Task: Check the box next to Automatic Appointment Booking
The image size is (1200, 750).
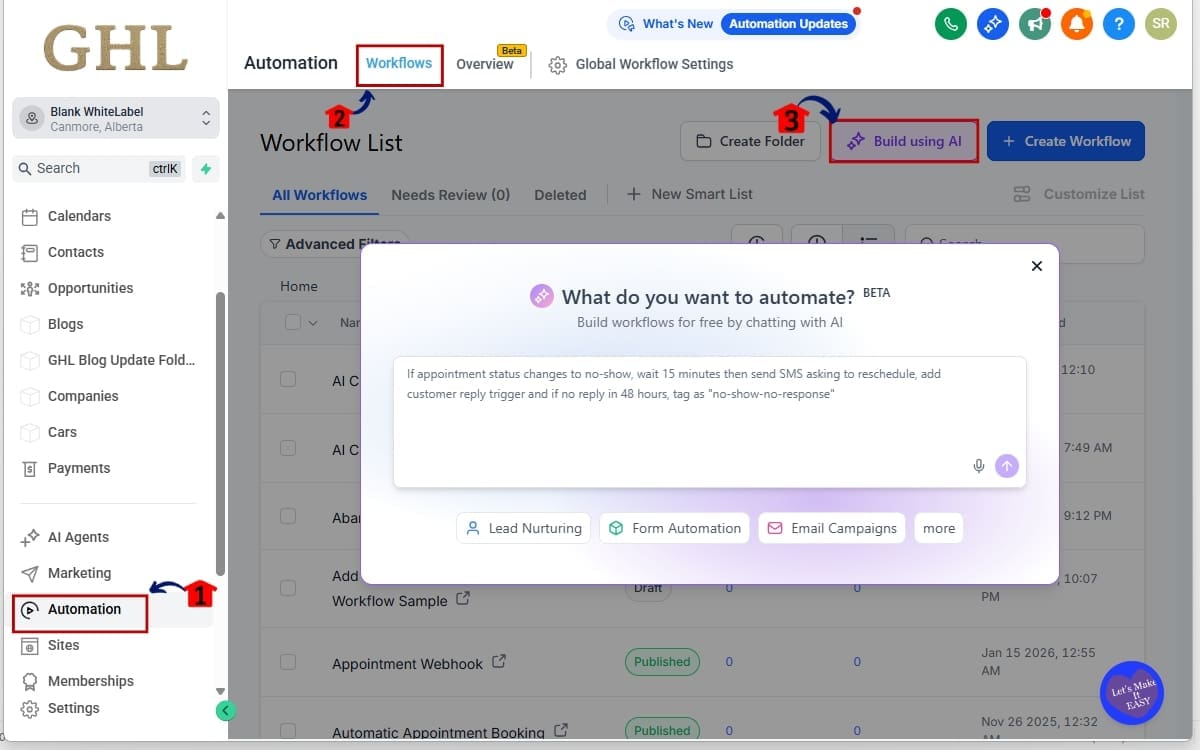Action: 287,729
